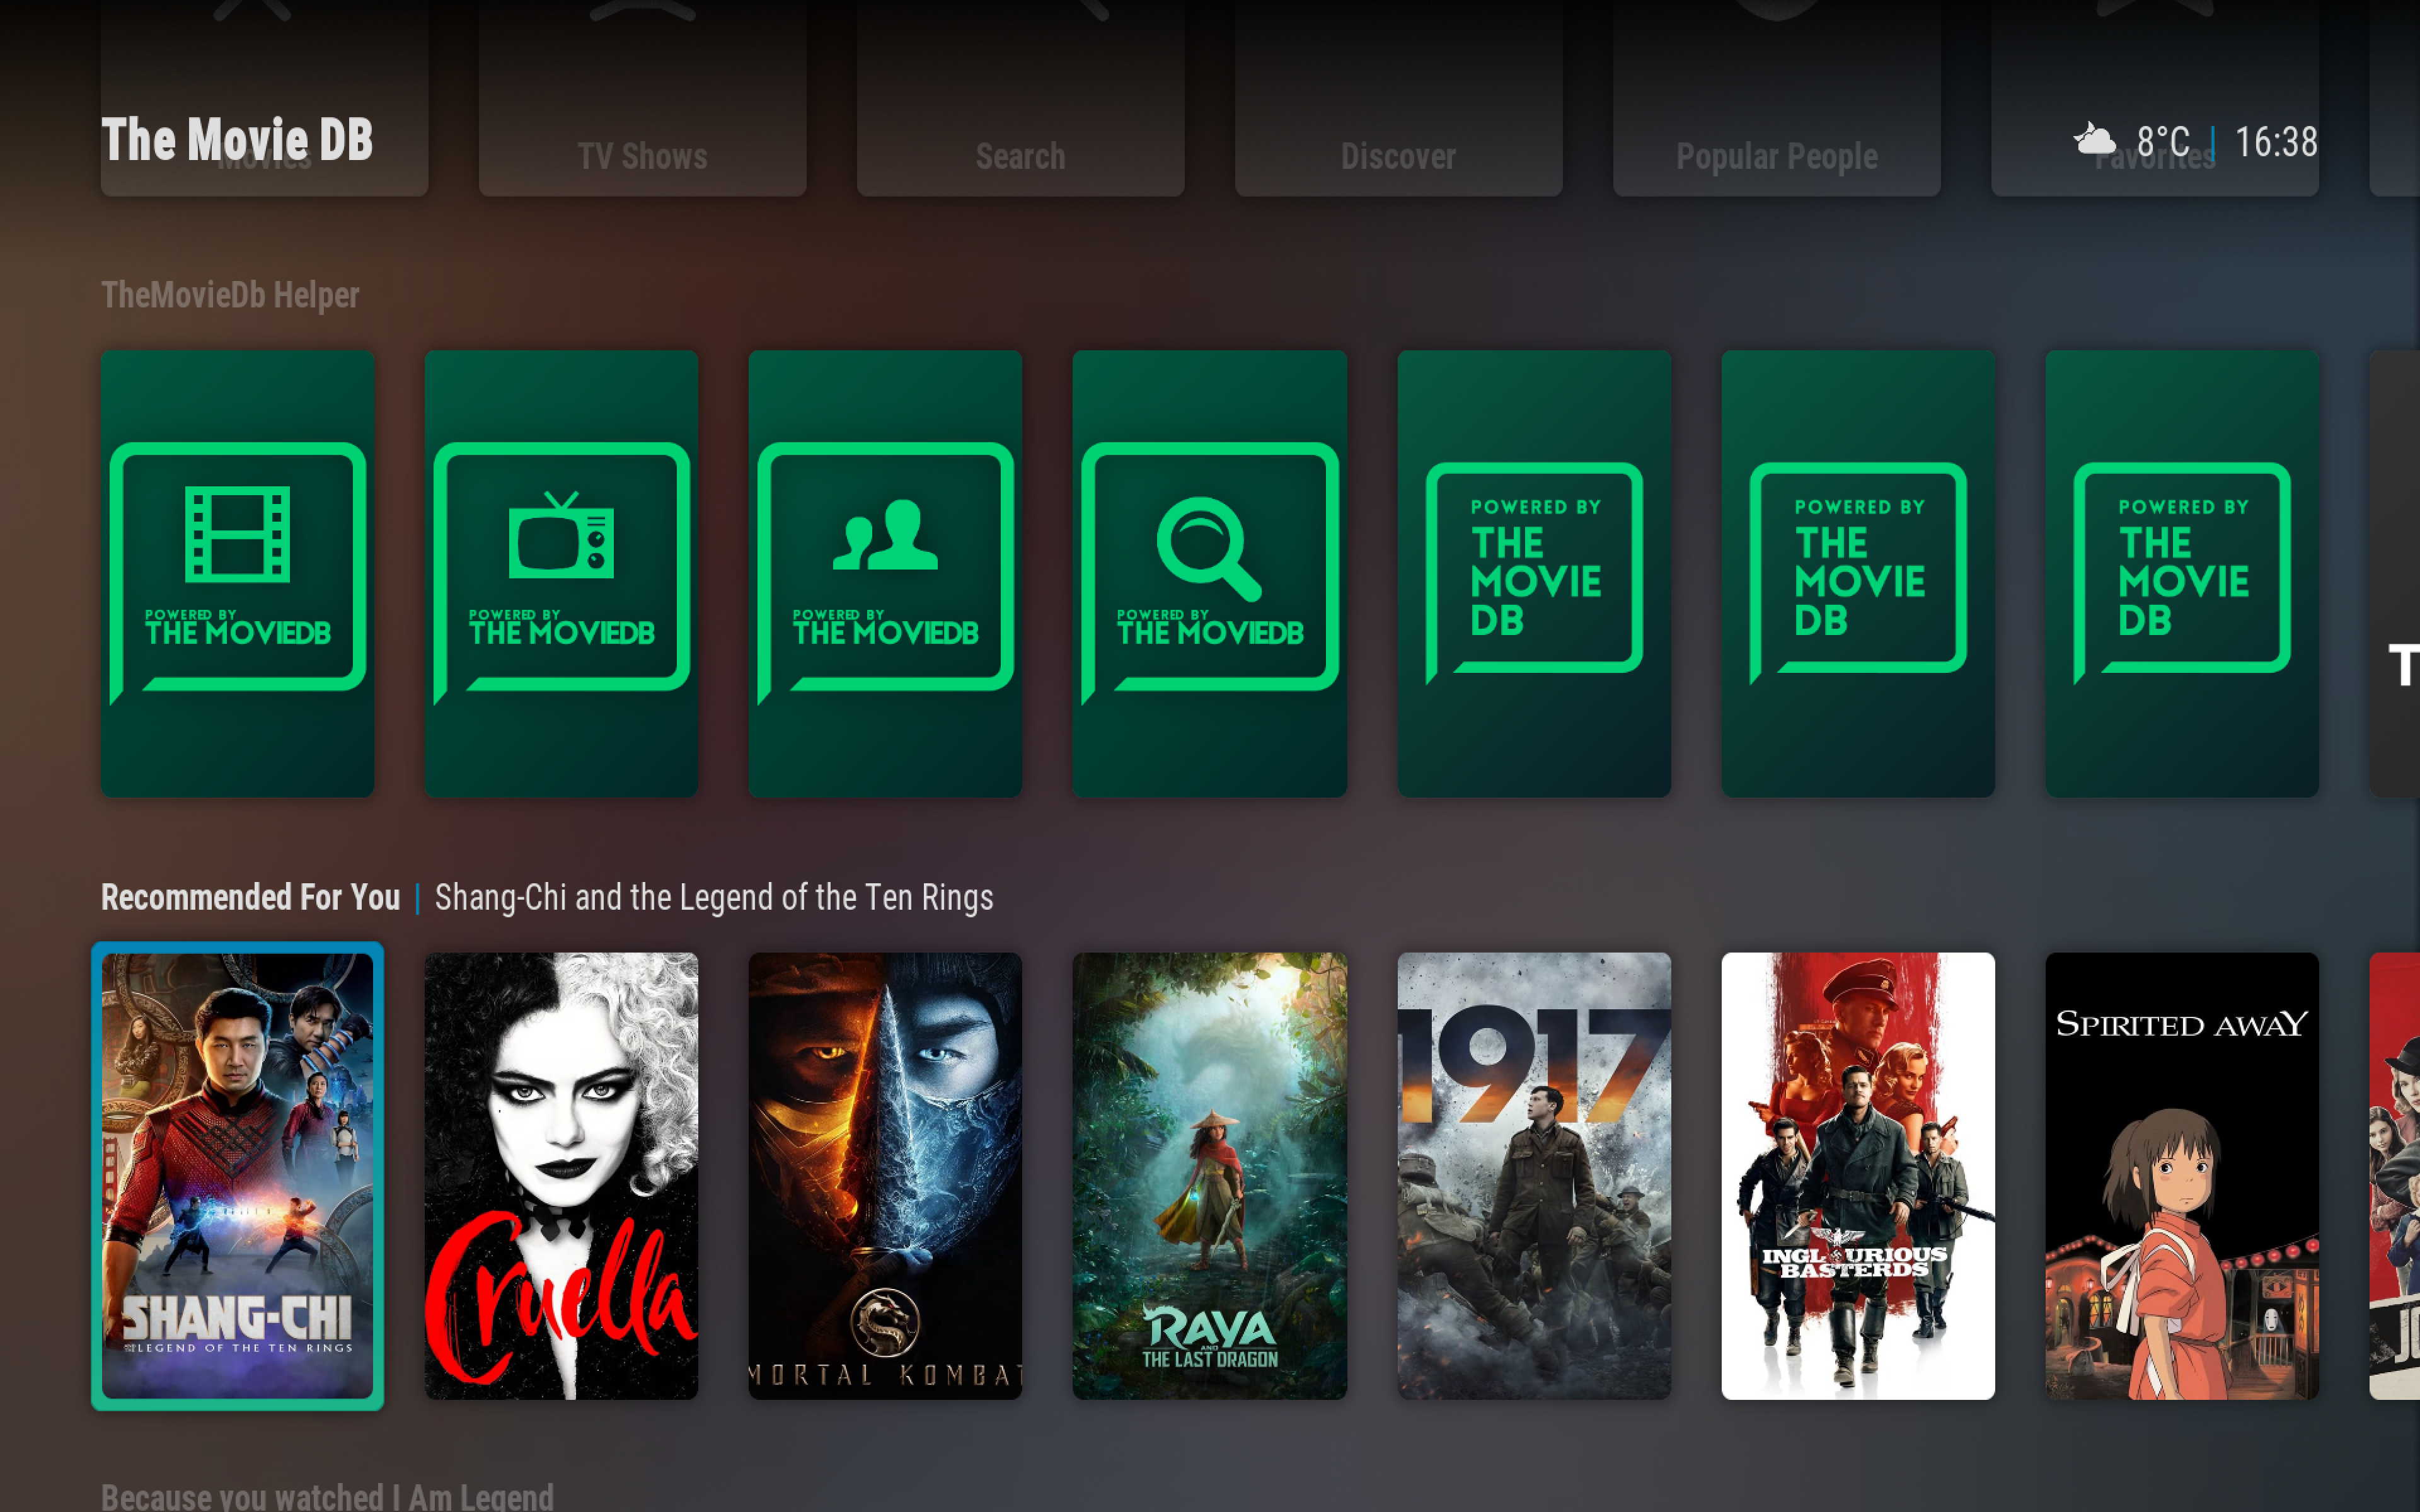Click the Recommended For You heading
The width and height of the screenshot is (2420, 1512).
251,897
